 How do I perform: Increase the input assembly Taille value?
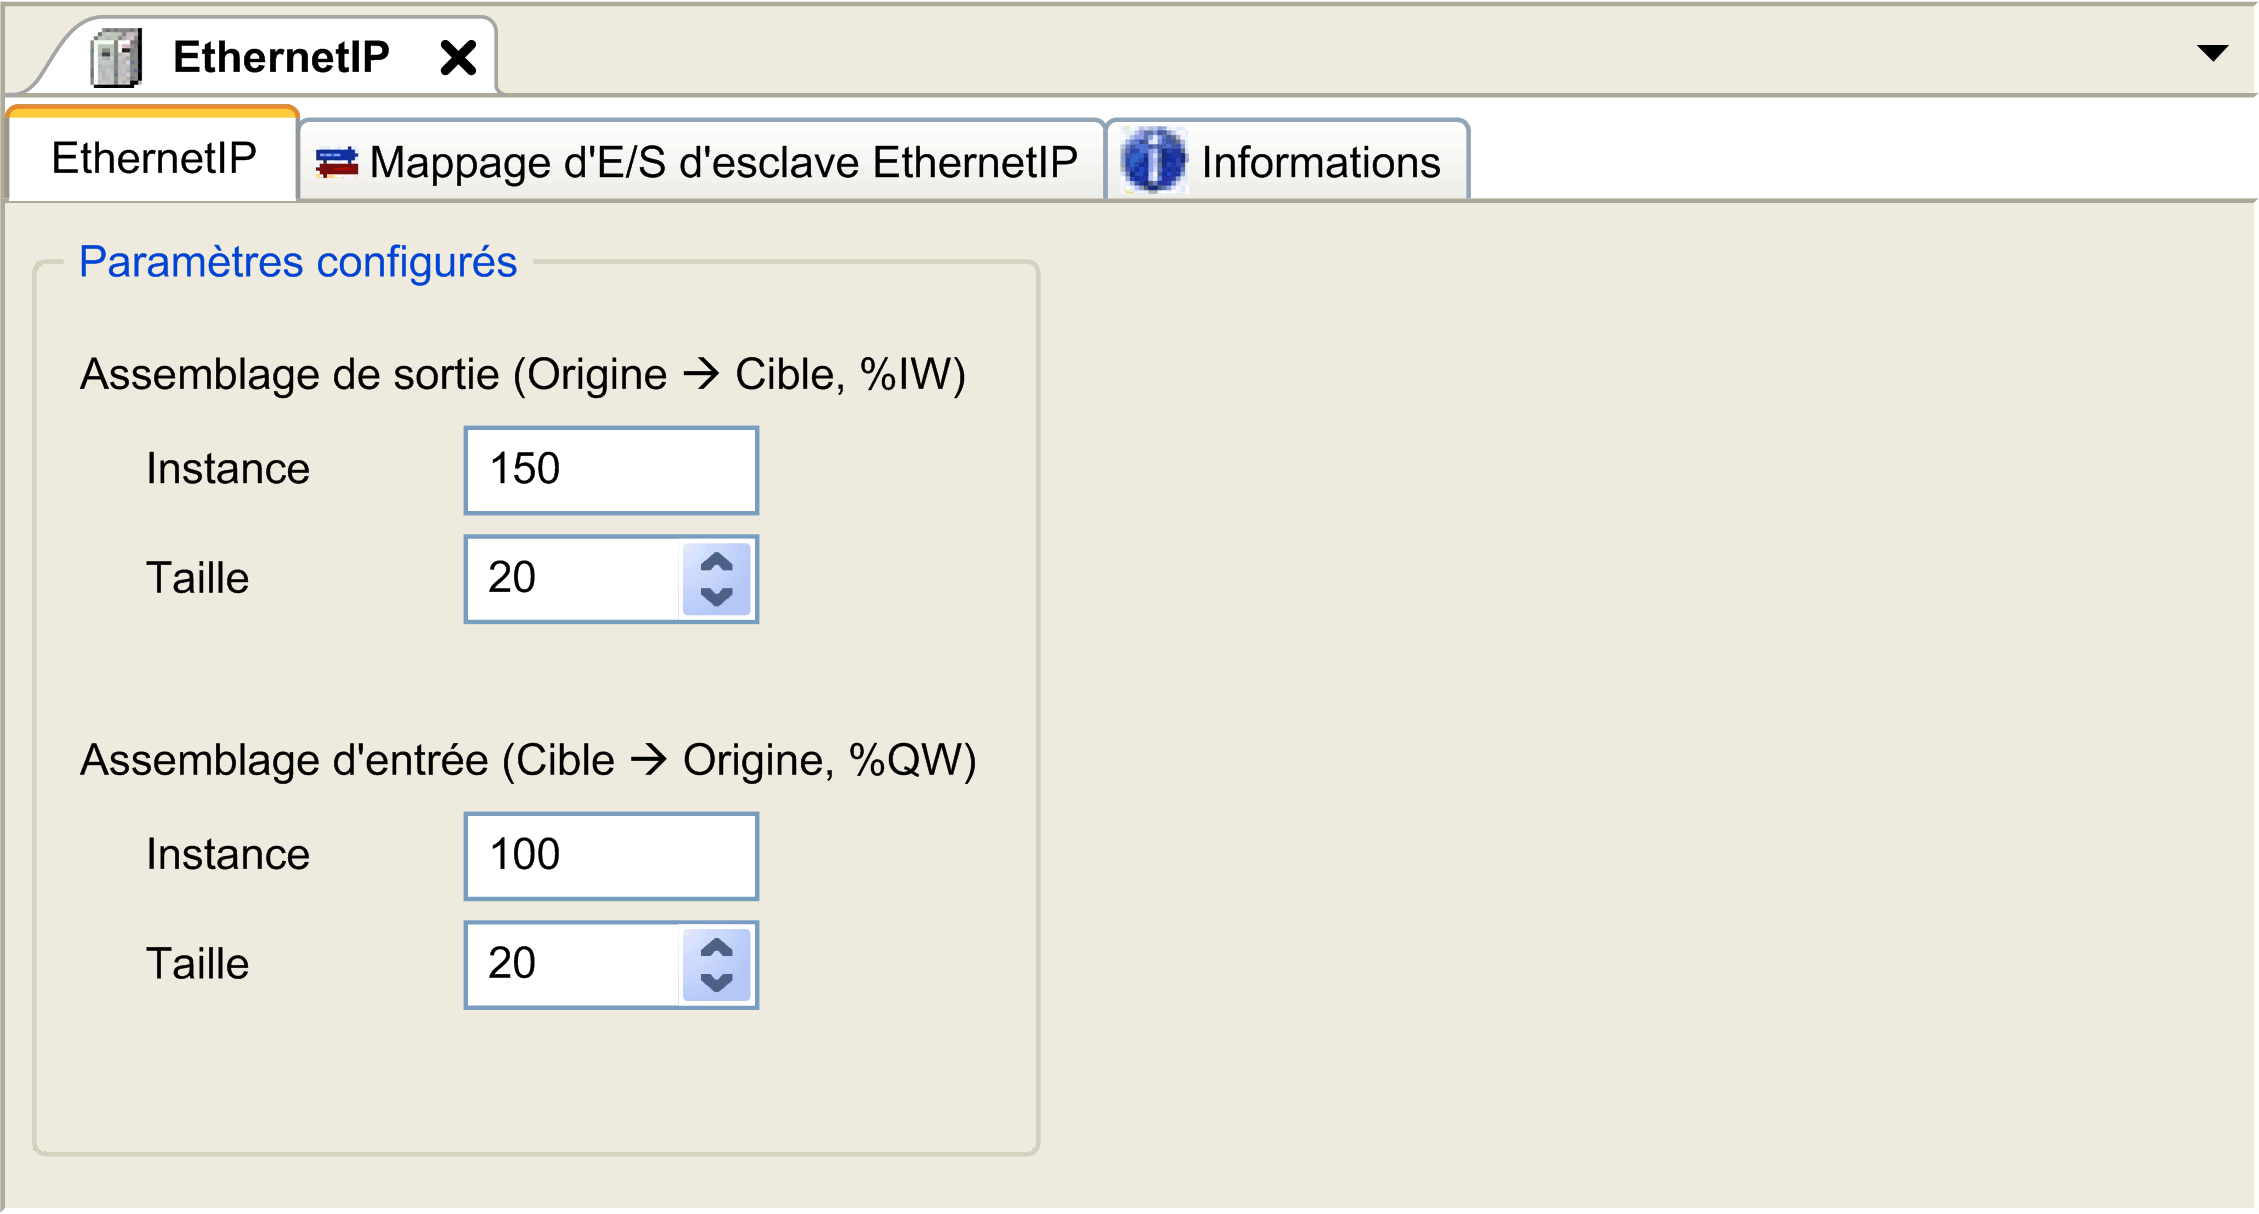[716, 948]
